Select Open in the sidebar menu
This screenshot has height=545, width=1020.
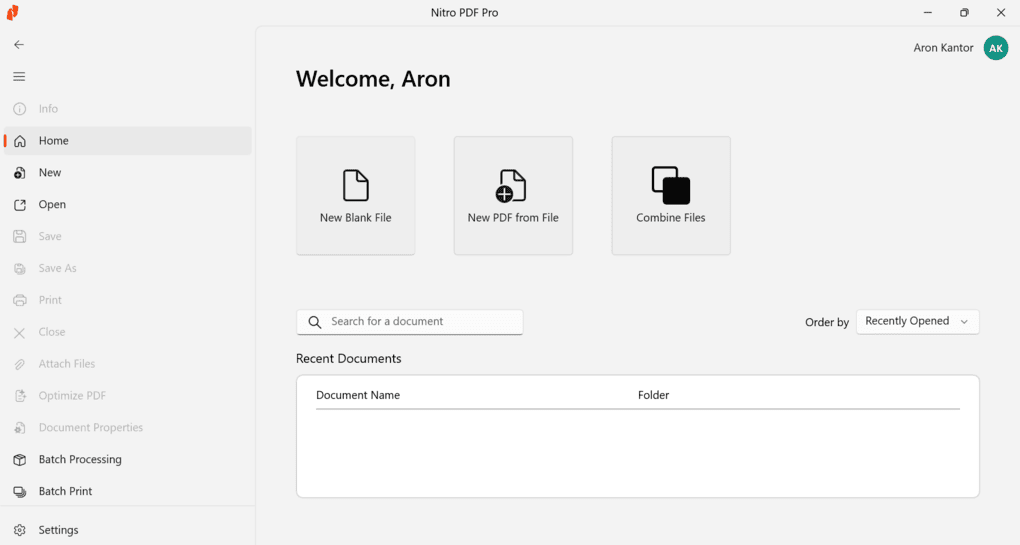[128, 204]
